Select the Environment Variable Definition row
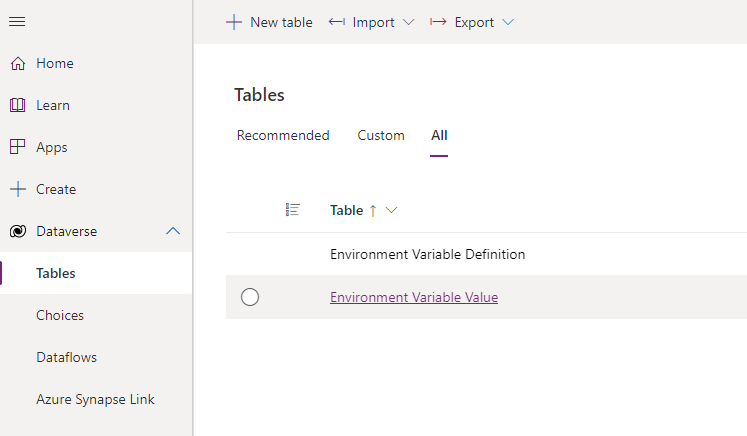The height and width of the screenshot is (436, 747). pyautogui.click(x=486, y=254)
